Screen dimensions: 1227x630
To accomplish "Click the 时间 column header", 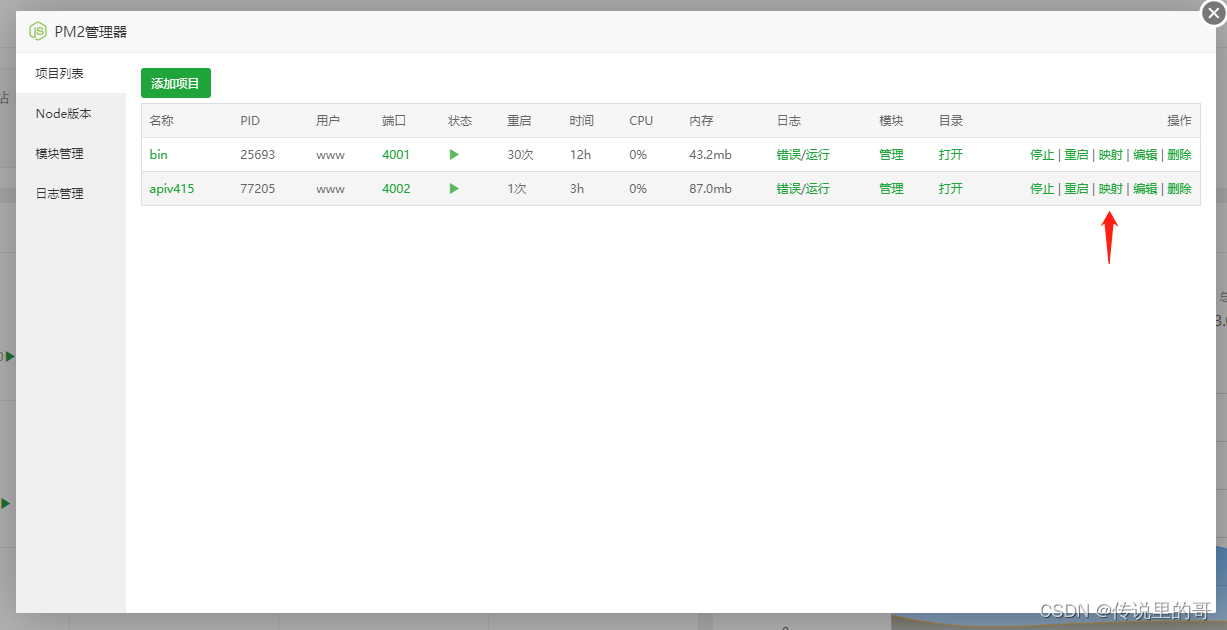I will click(x=582, y=121).
